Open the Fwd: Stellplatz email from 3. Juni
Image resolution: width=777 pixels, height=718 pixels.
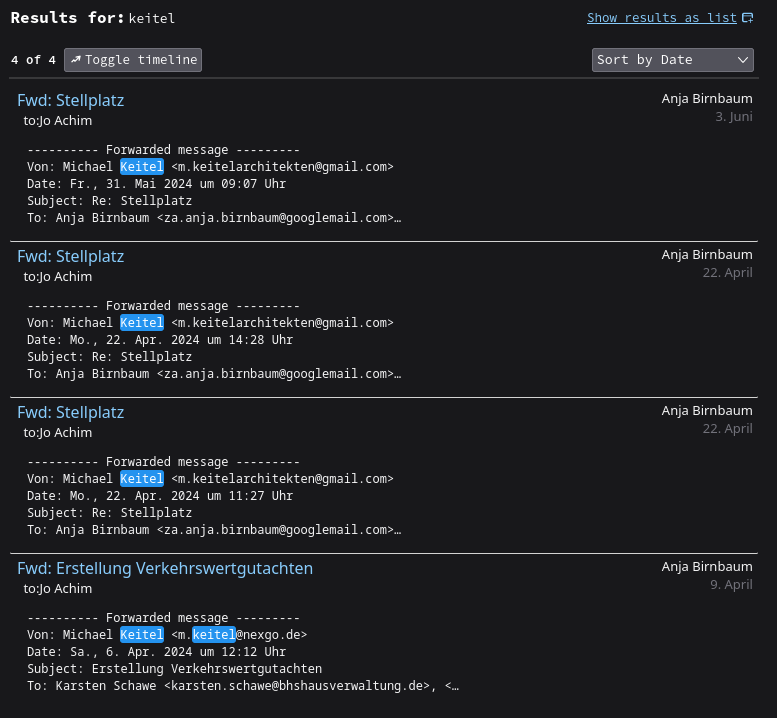[70, 100]
